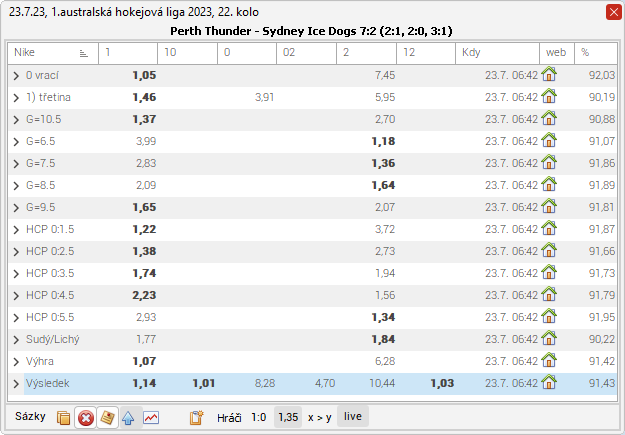Click the x > y button
The width and height of the screenshot is (625, 435).
coord(320,417)
